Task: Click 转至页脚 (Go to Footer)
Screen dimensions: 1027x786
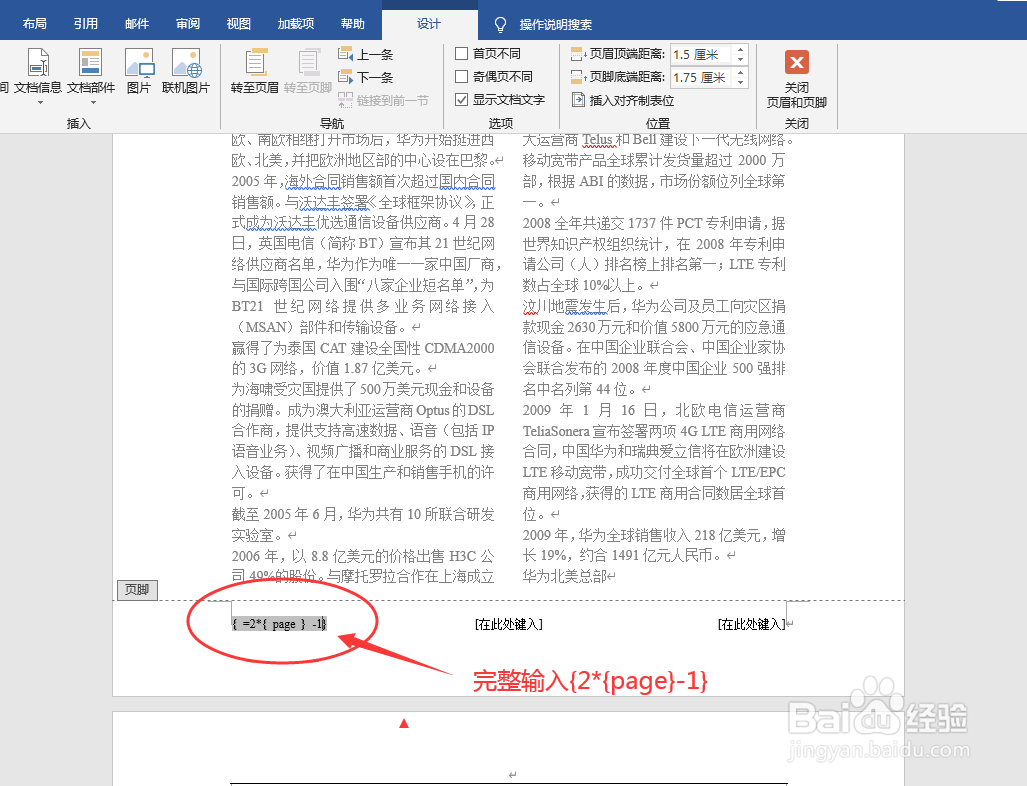Action: (x=308, y=71)
